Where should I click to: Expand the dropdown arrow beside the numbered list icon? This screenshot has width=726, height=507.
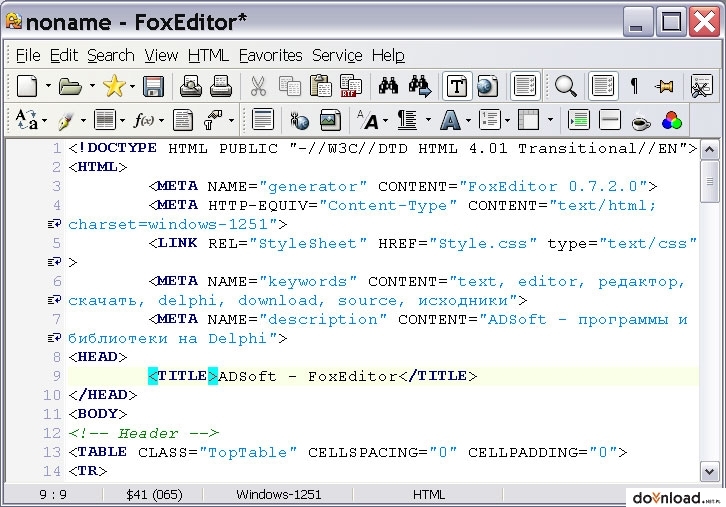click(x=507, y=121)
